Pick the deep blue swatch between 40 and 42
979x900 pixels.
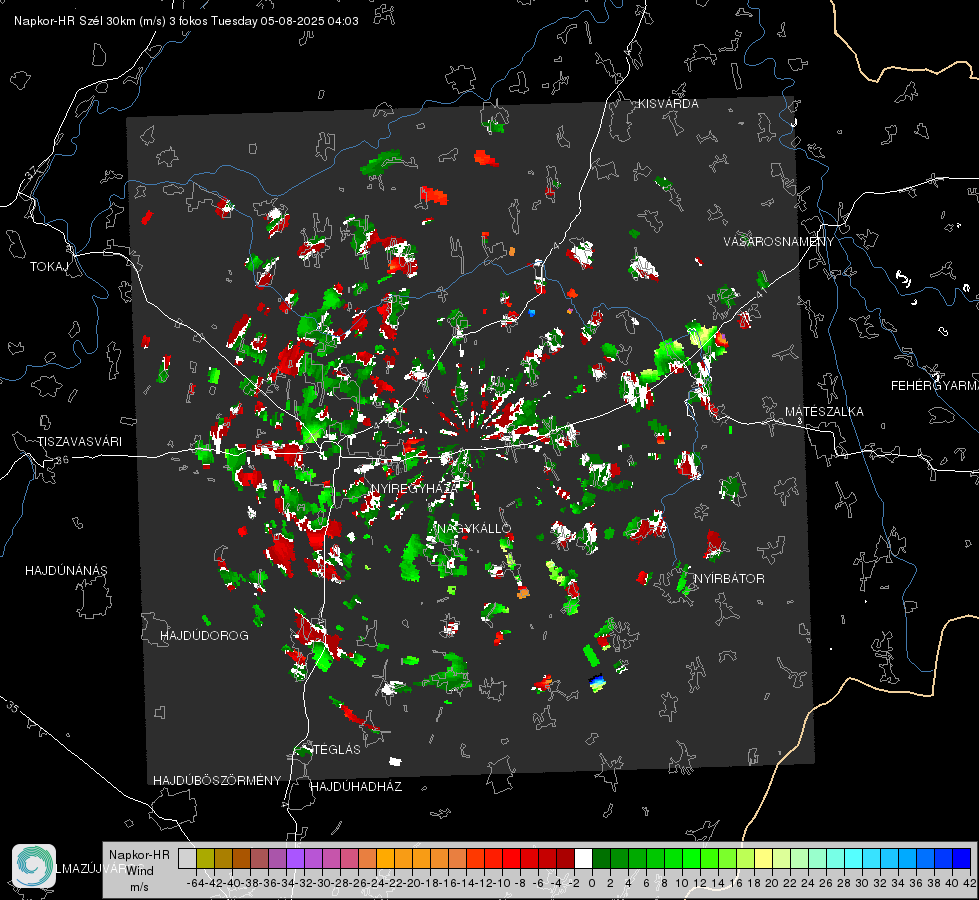click(x=962, y=859)
